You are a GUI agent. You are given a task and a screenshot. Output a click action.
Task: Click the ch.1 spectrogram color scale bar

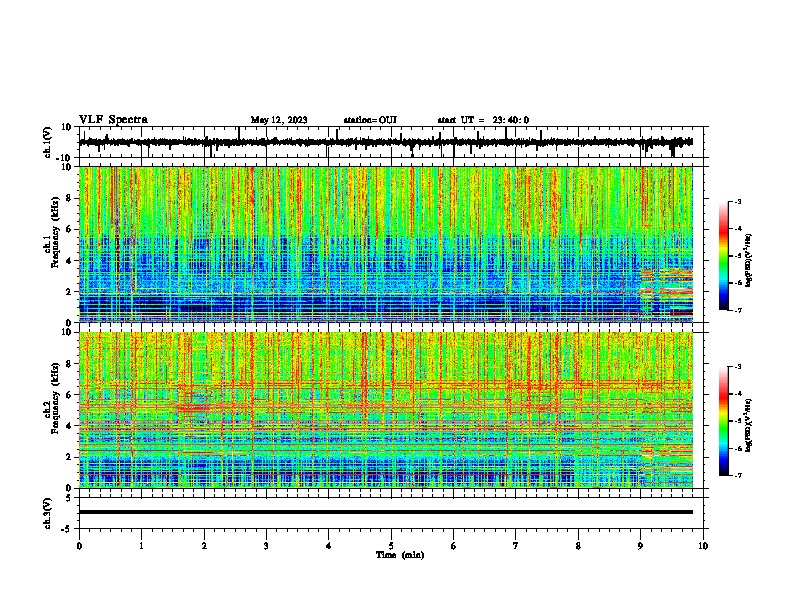point(724,256)
